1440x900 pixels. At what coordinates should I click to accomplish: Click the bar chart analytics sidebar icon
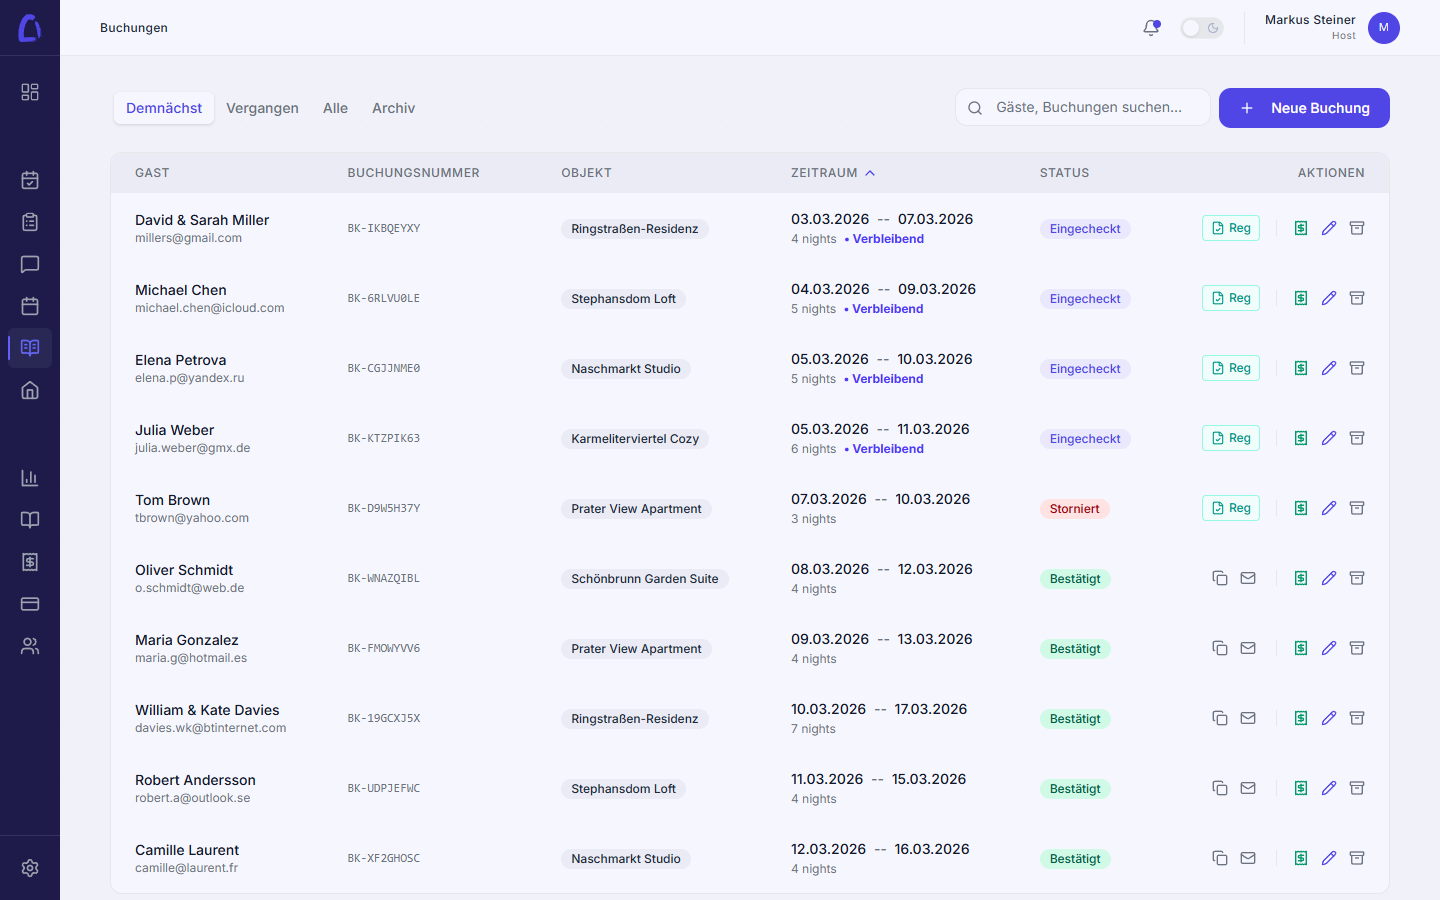[30, 478]
